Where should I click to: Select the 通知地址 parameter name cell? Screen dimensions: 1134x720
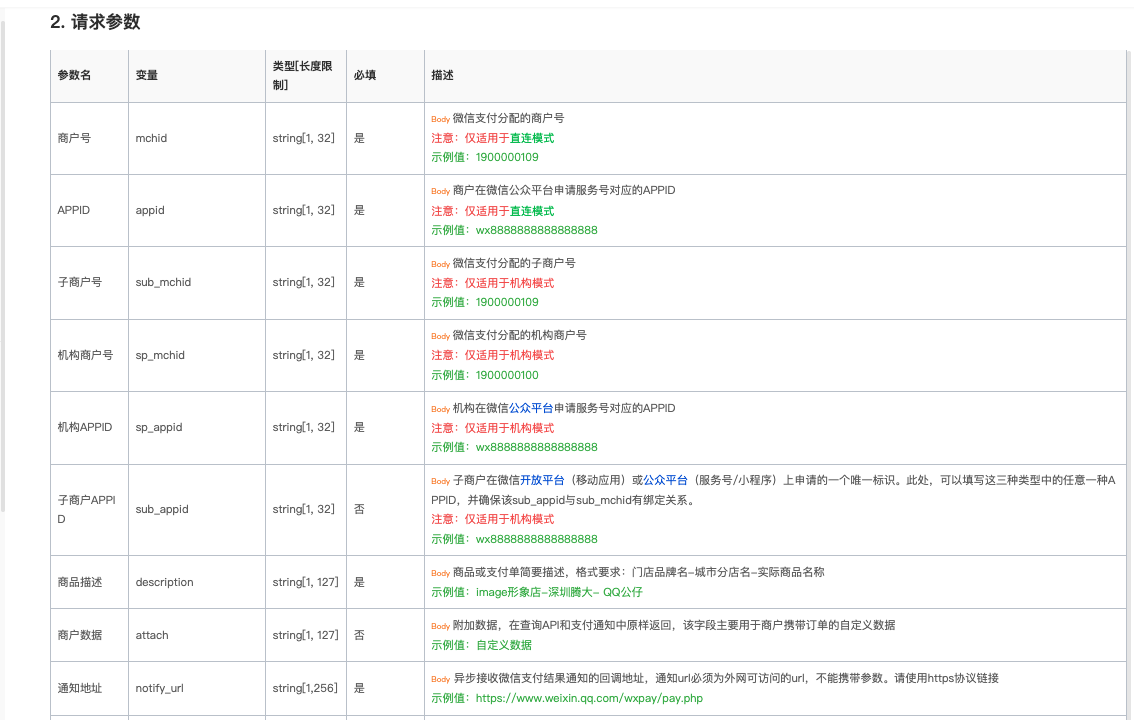(x=90, y=688)
